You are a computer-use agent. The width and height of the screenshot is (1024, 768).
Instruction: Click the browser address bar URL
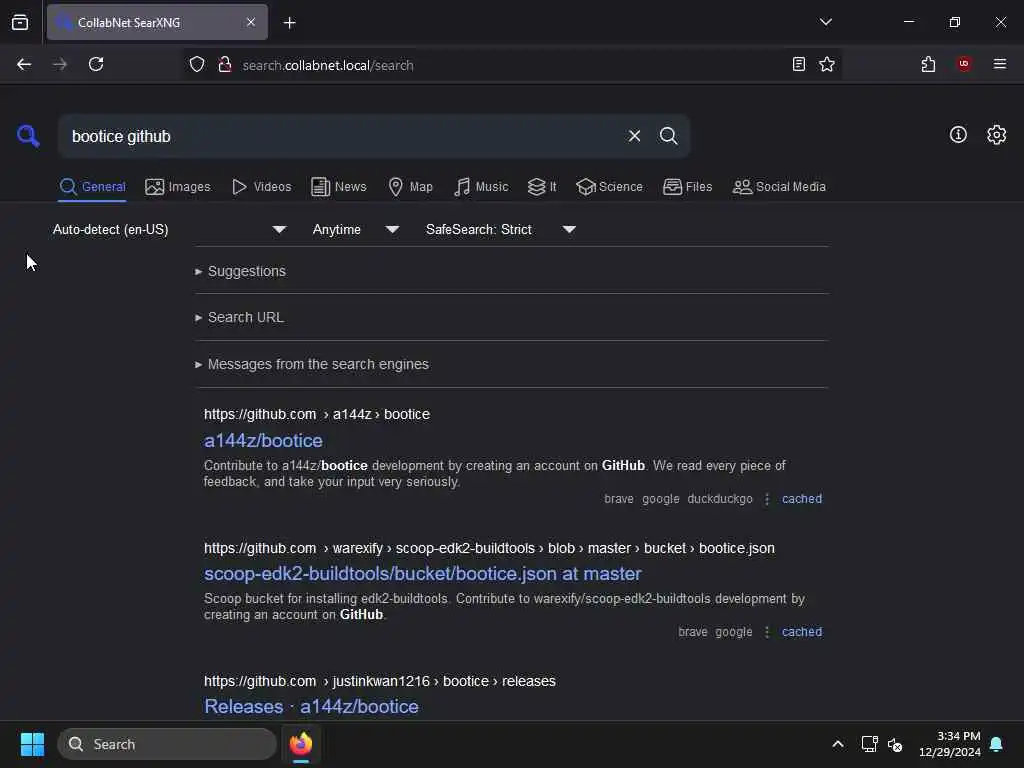[x=328, y=65]
